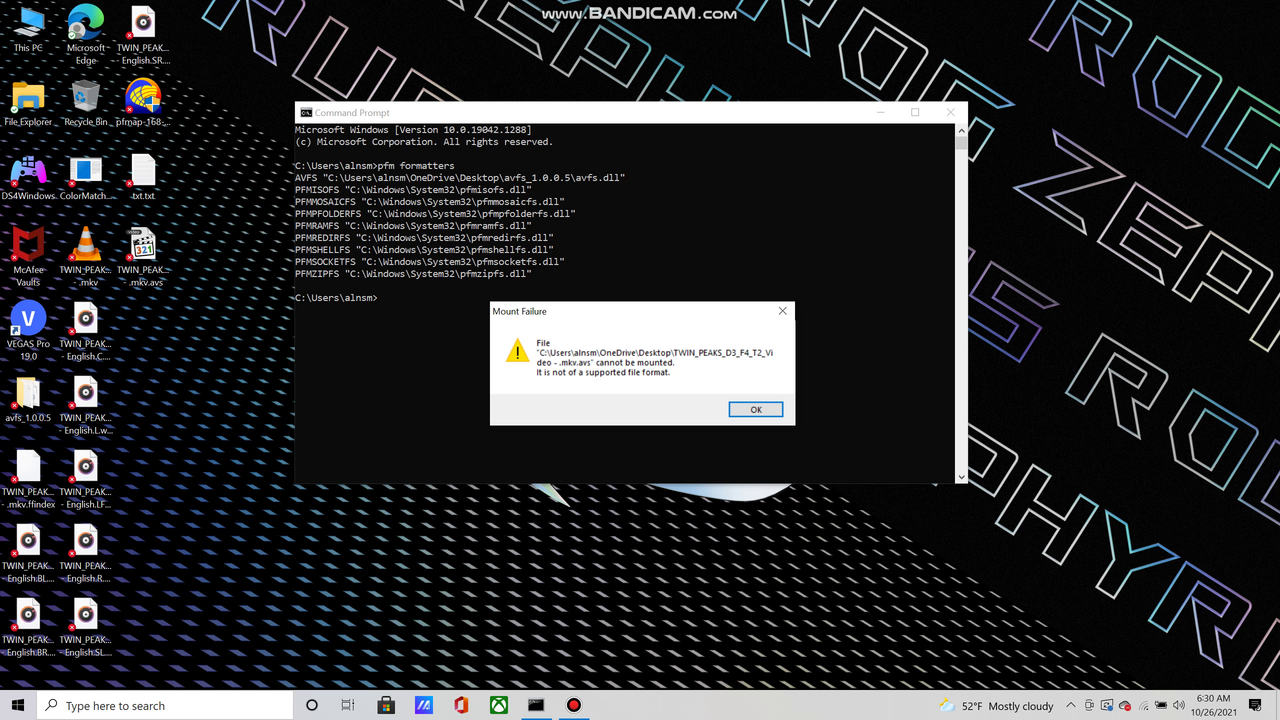Minimize the Command Prompt window
The width and height of the screenshot is (1280, 720).
[879, 113]
